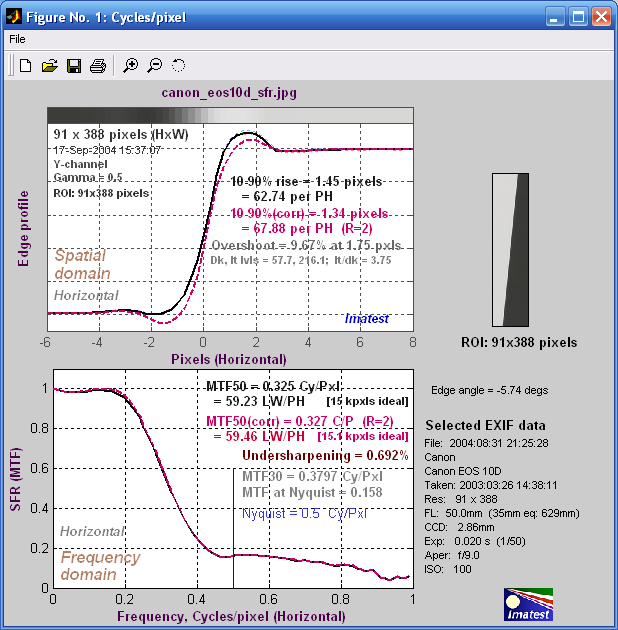Open the File menu
The width and height of the screenshot is (618, 630).
(x=17, y=39)
